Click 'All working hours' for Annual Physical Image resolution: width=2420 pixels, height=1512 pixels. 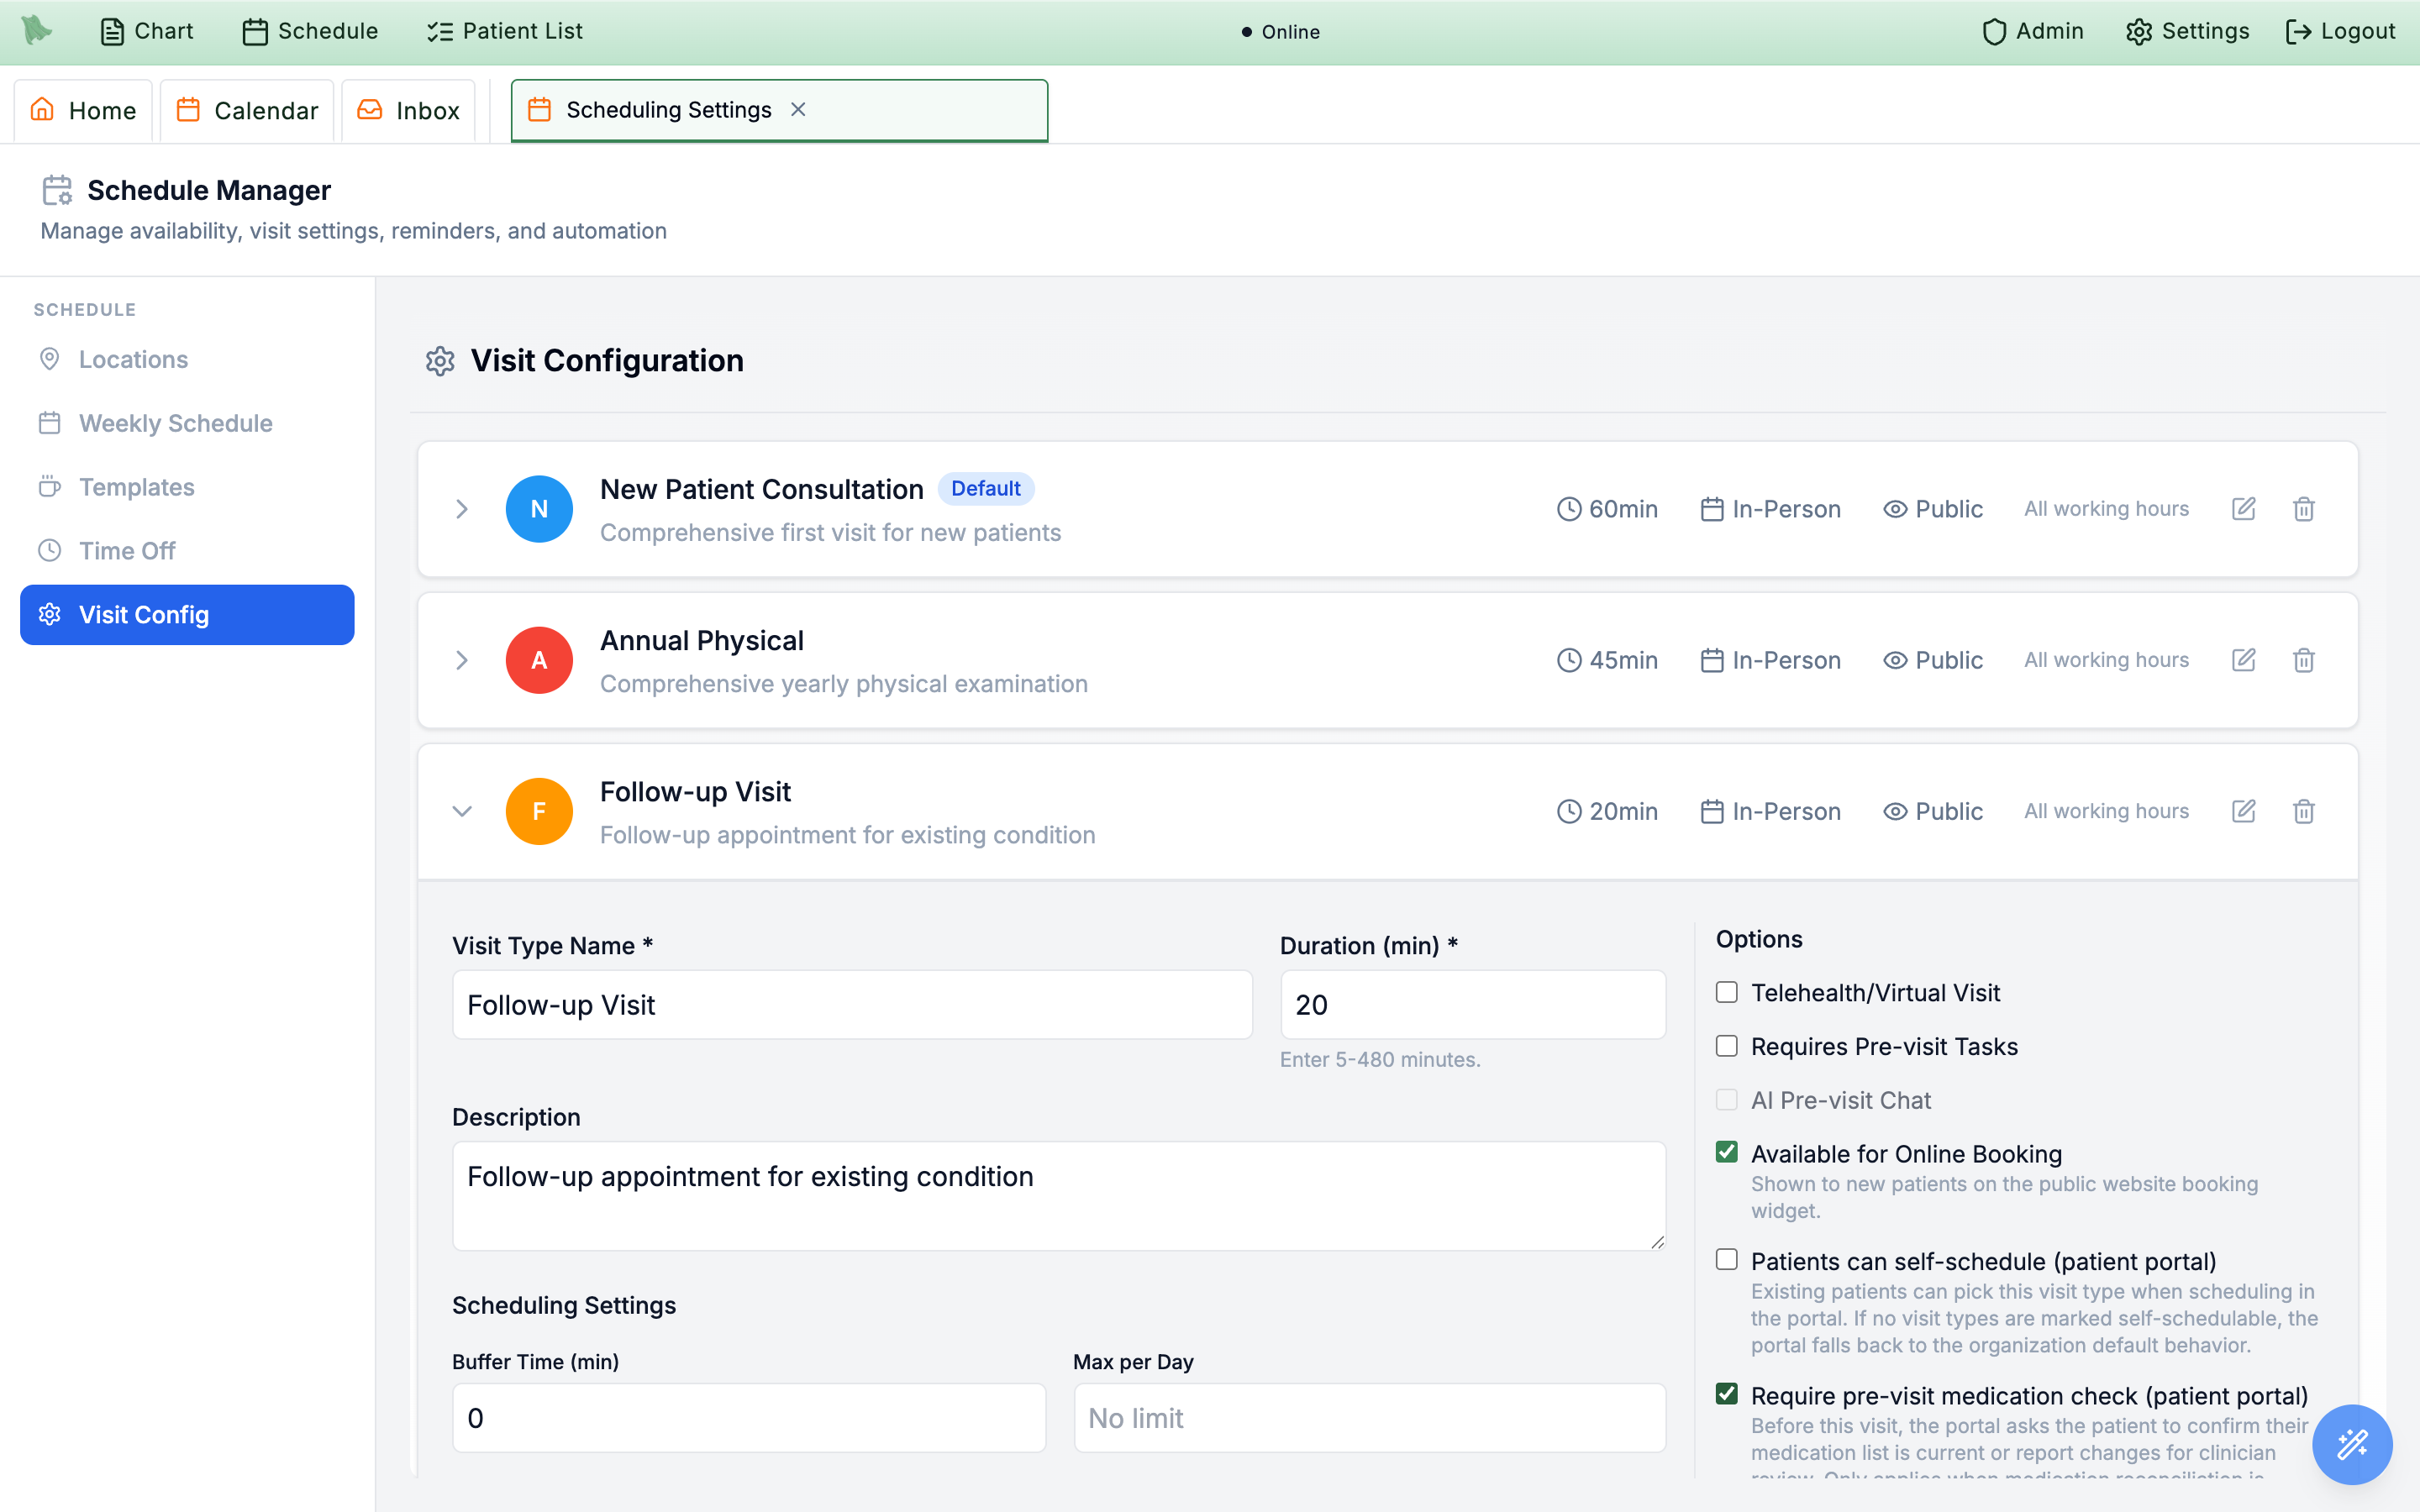pyautogui.click(x=2106, y=660)
